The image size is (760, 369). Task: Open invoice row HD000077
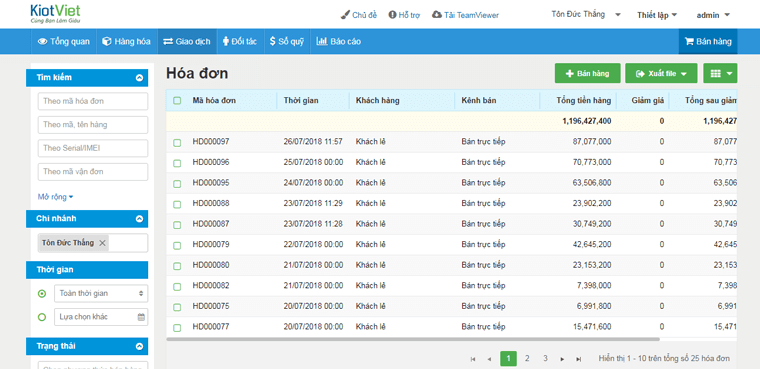pyautogui.click(x=451, y=327)
